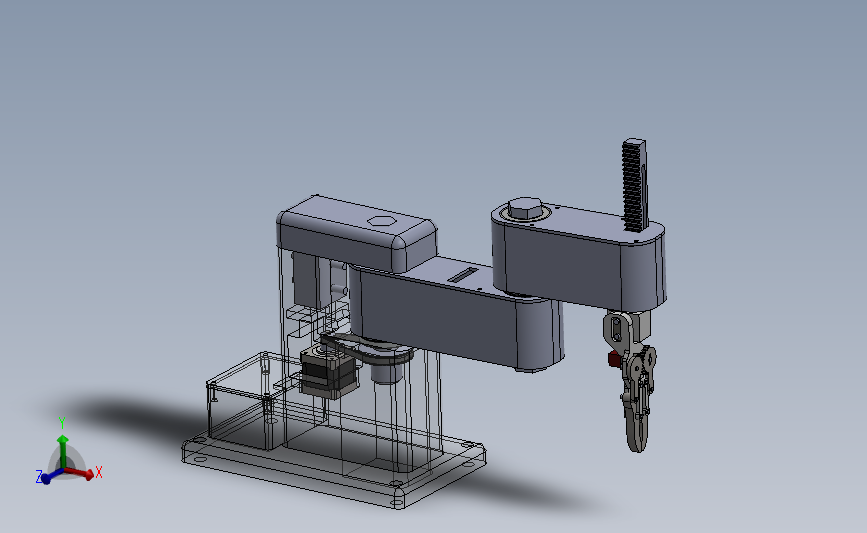
Task: Select the gripper claw at the arm end
Action: [x=638, y=398]
